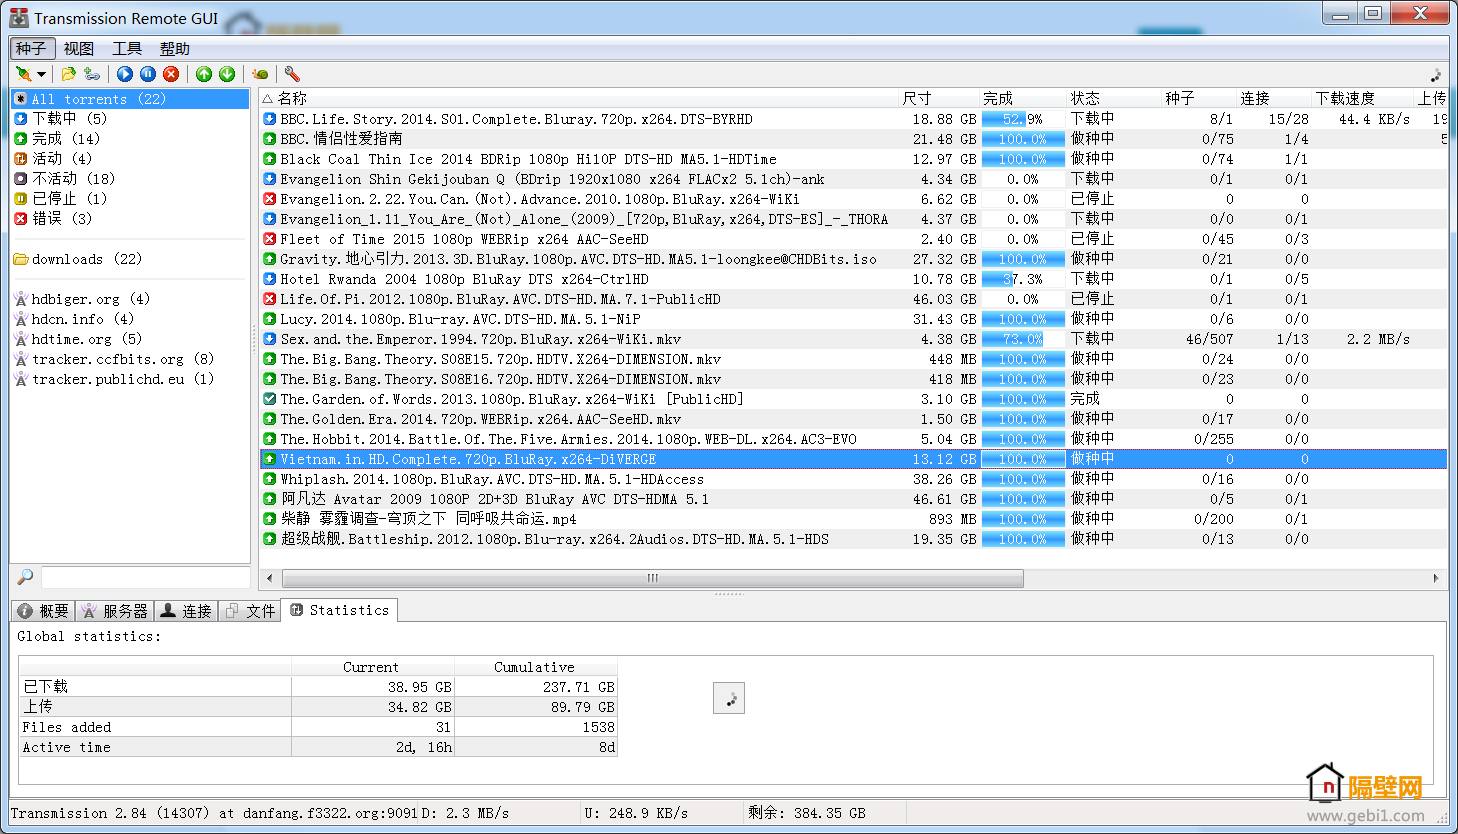Click the add torrent link icon
The height and width of the screenshot is (834, 1458).
coord(92,74)
